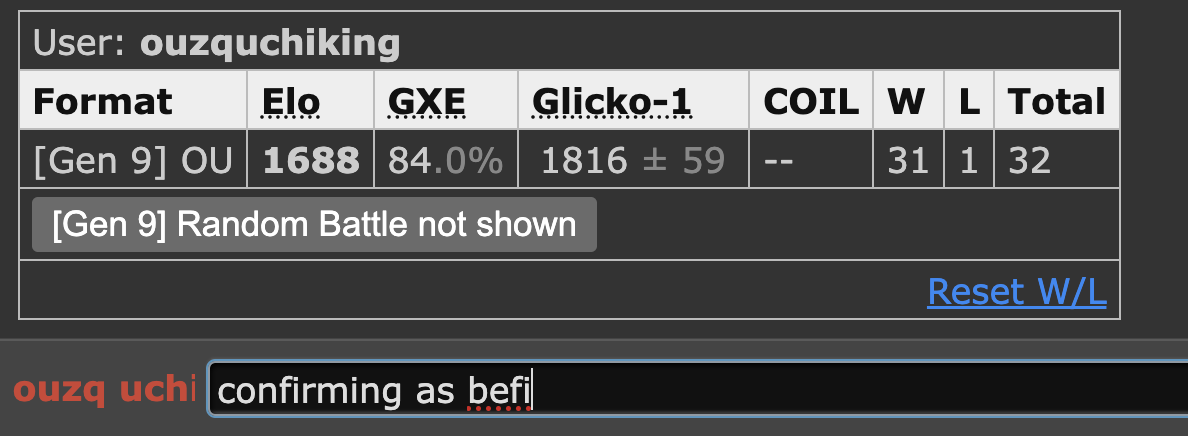Click the red "ouzq uchi" username label

103,391
